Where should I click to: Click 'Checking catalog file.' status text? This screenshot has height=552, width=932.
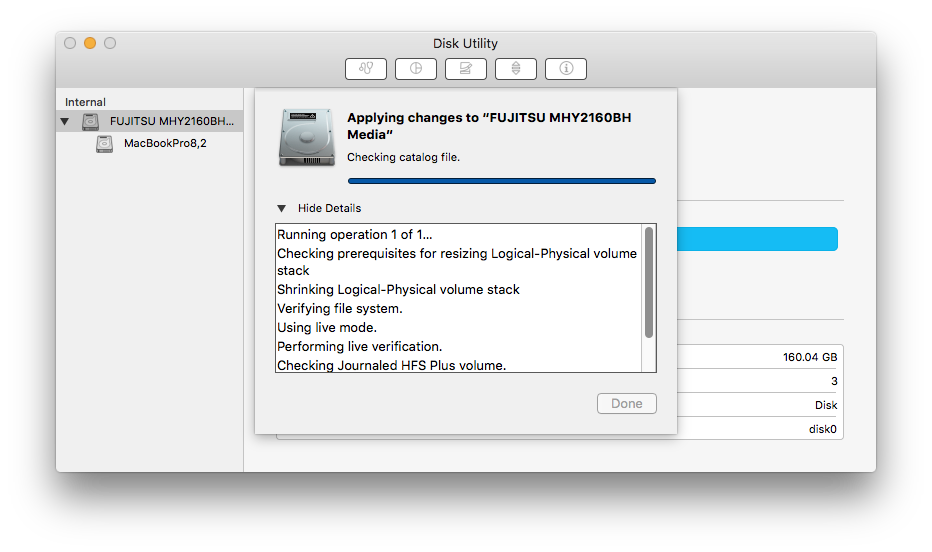[x=404, y=157]
